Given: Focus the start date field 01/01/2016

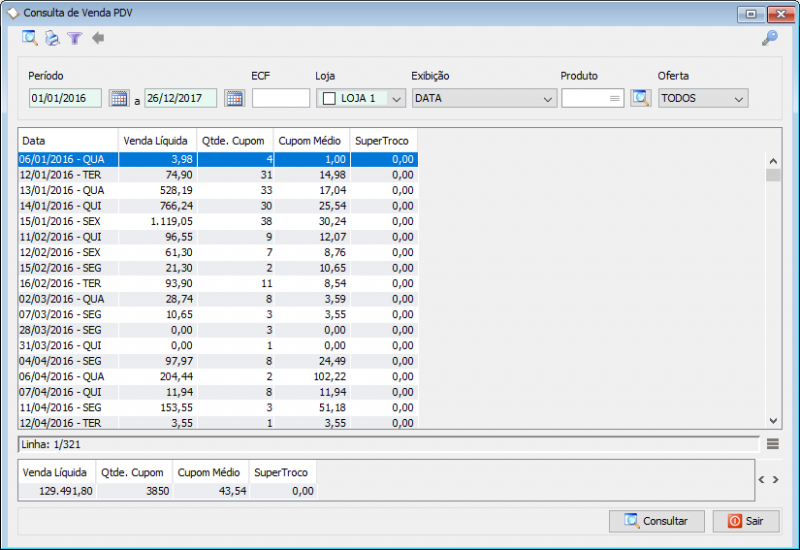Looking at the screenshot, I should coord(65,98).
